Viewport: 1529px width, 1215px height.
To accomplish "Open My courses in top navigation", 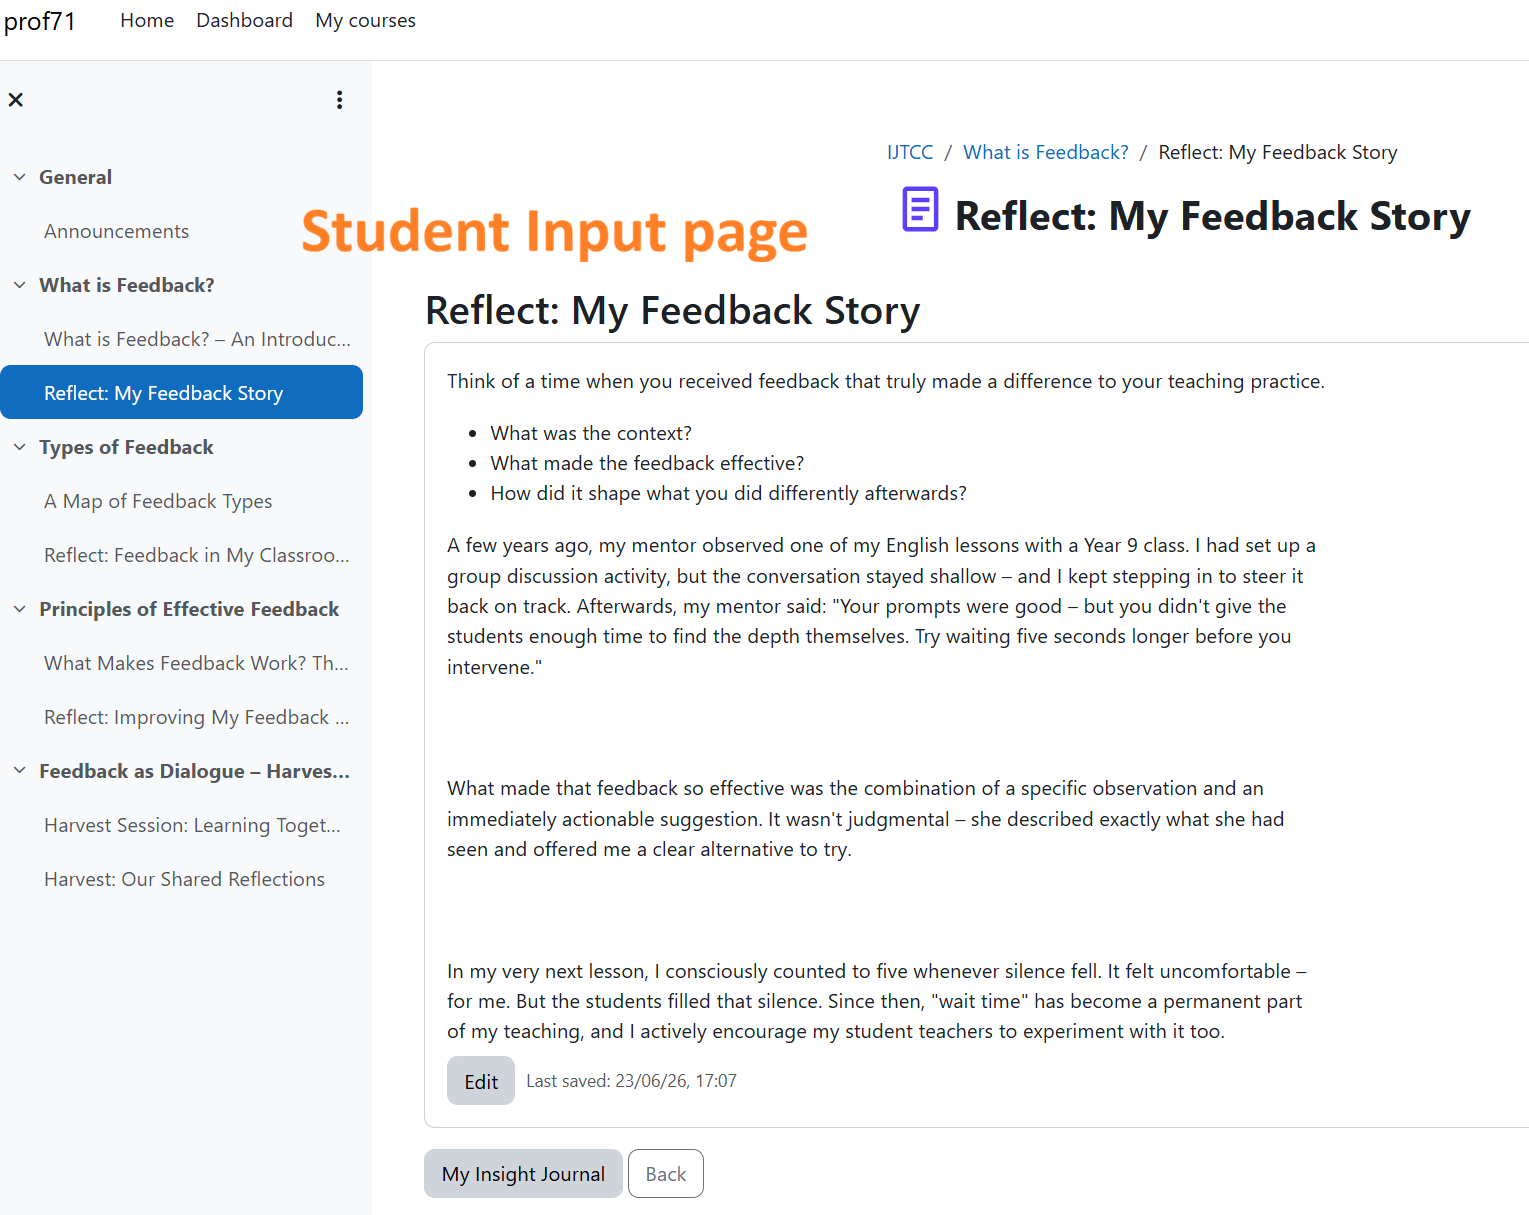I will pos(365,21).
